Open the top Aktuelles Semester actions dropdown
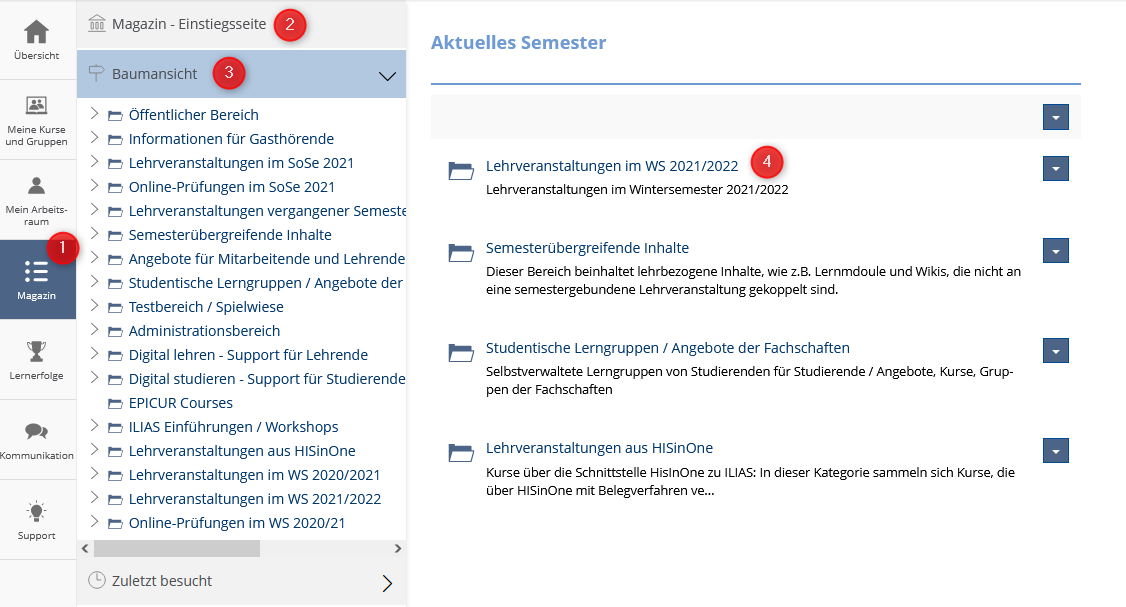 (x=1055, y=117)
